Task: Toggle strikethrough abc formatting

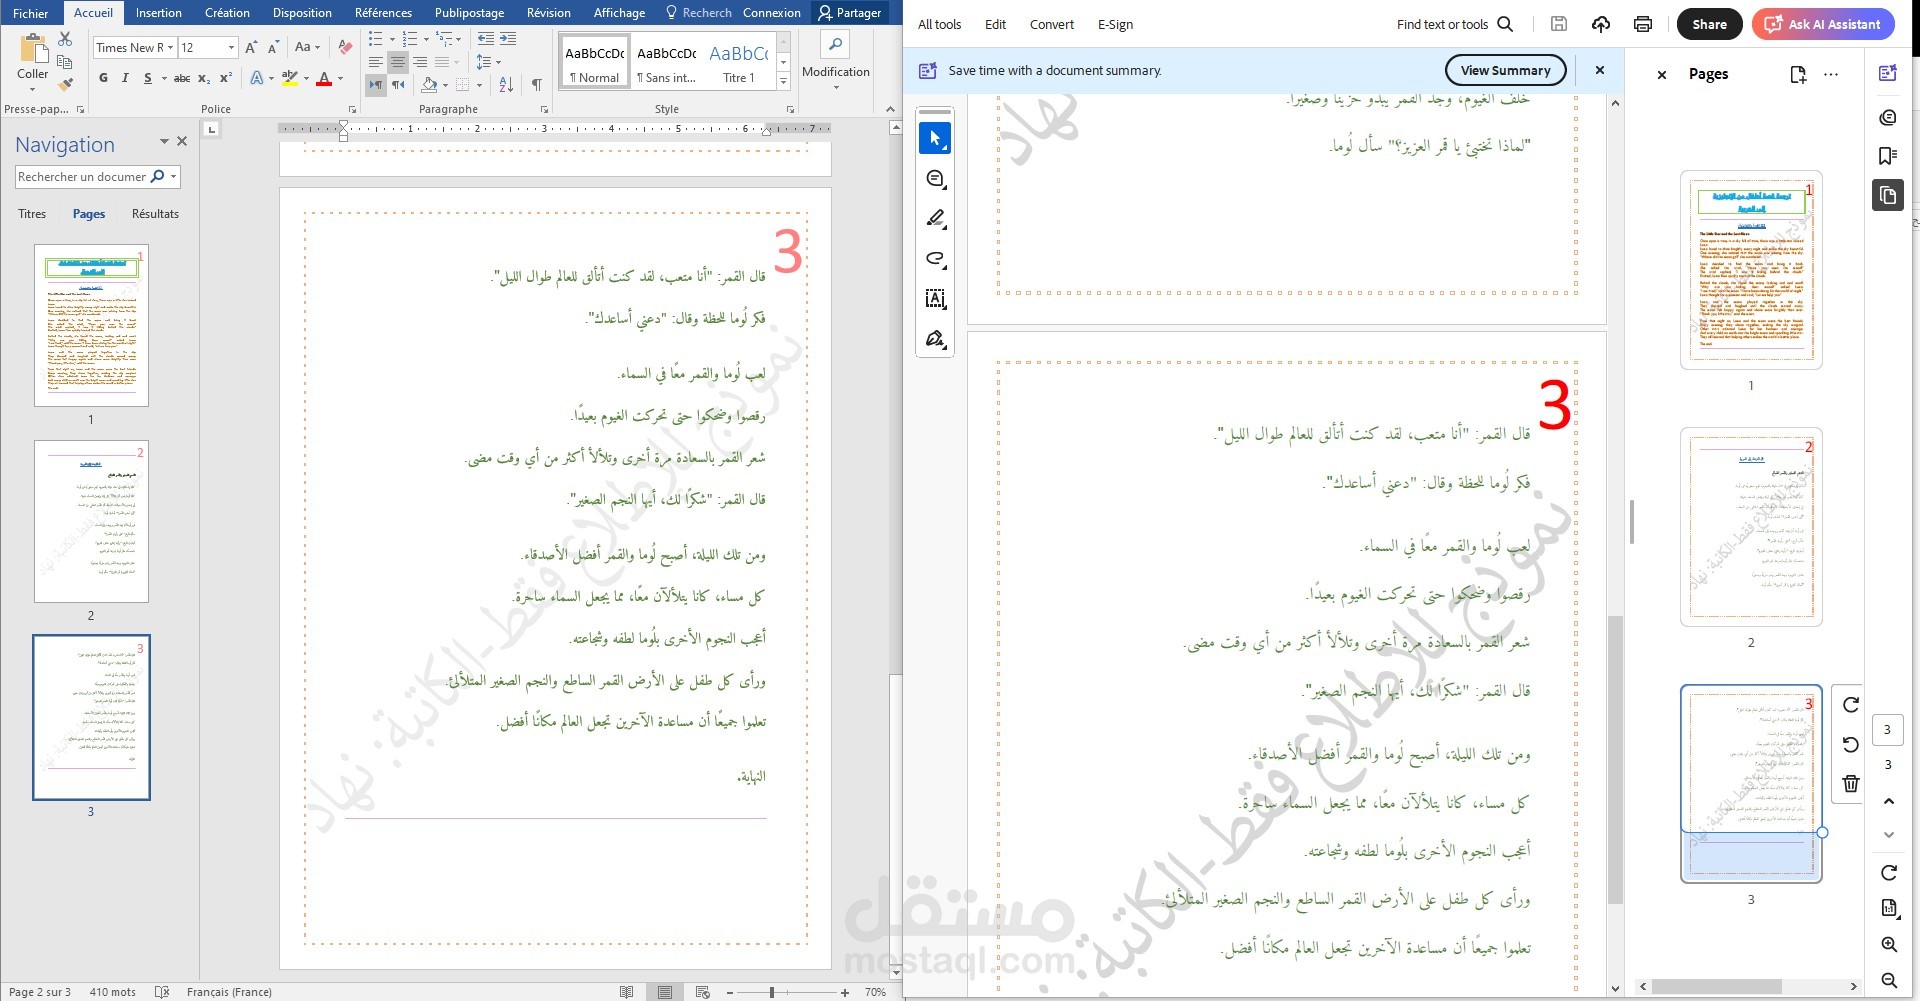Action: click(x=182, y=78)
